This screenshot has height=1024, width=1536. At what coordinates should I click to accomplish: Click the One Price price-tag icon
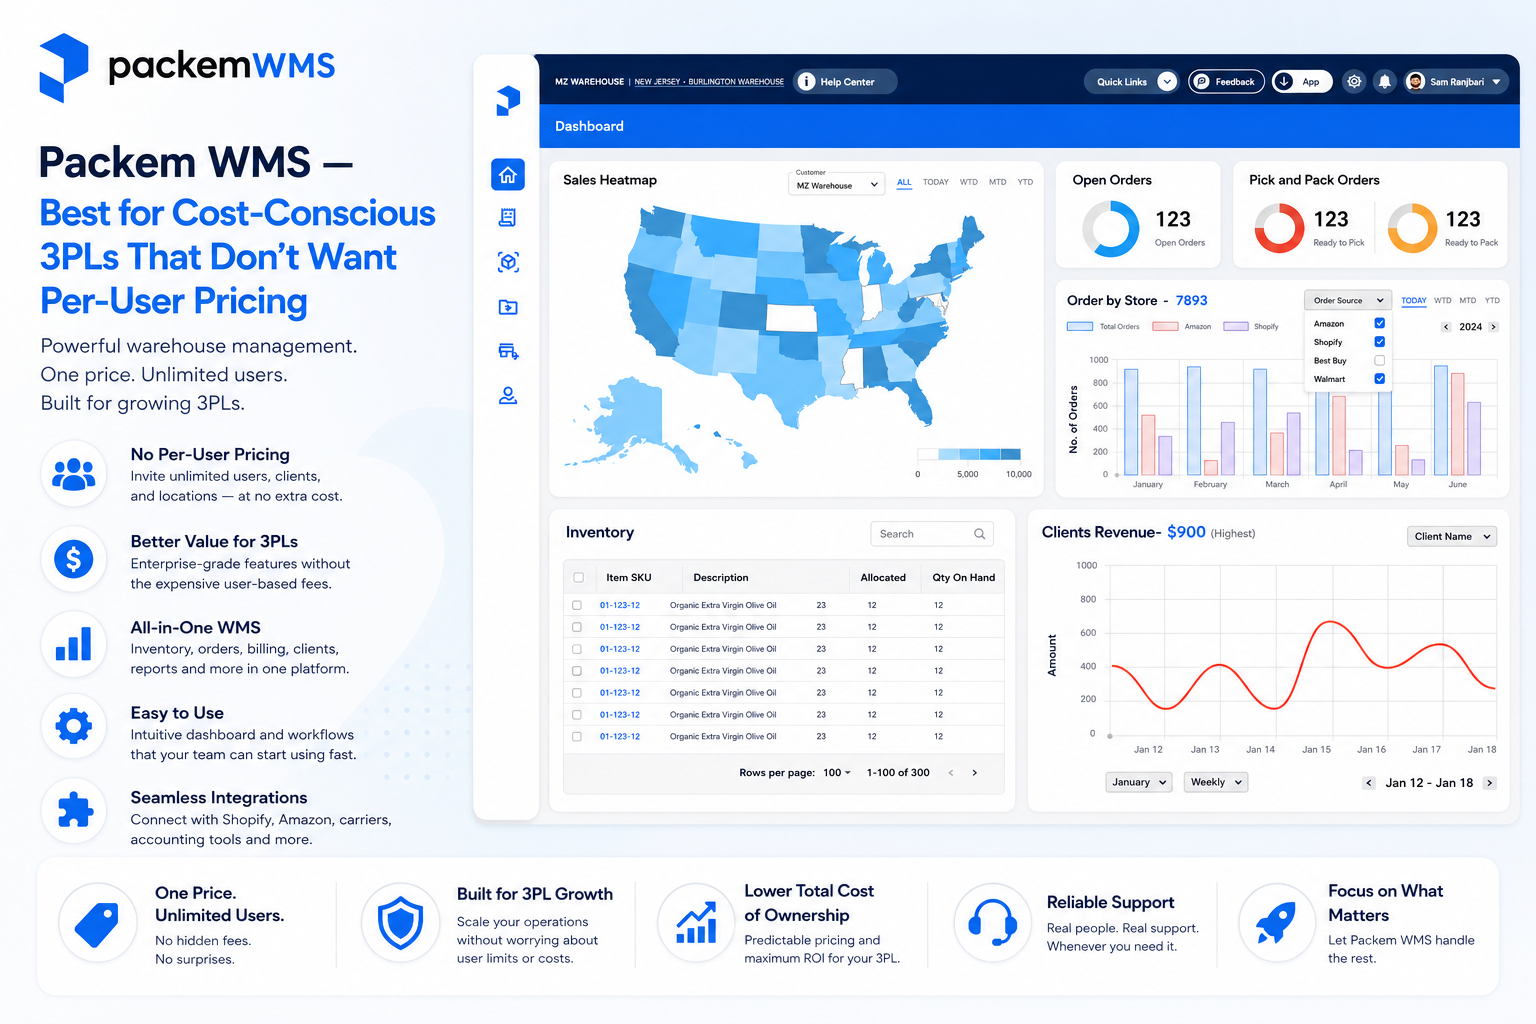click(97, 924)
